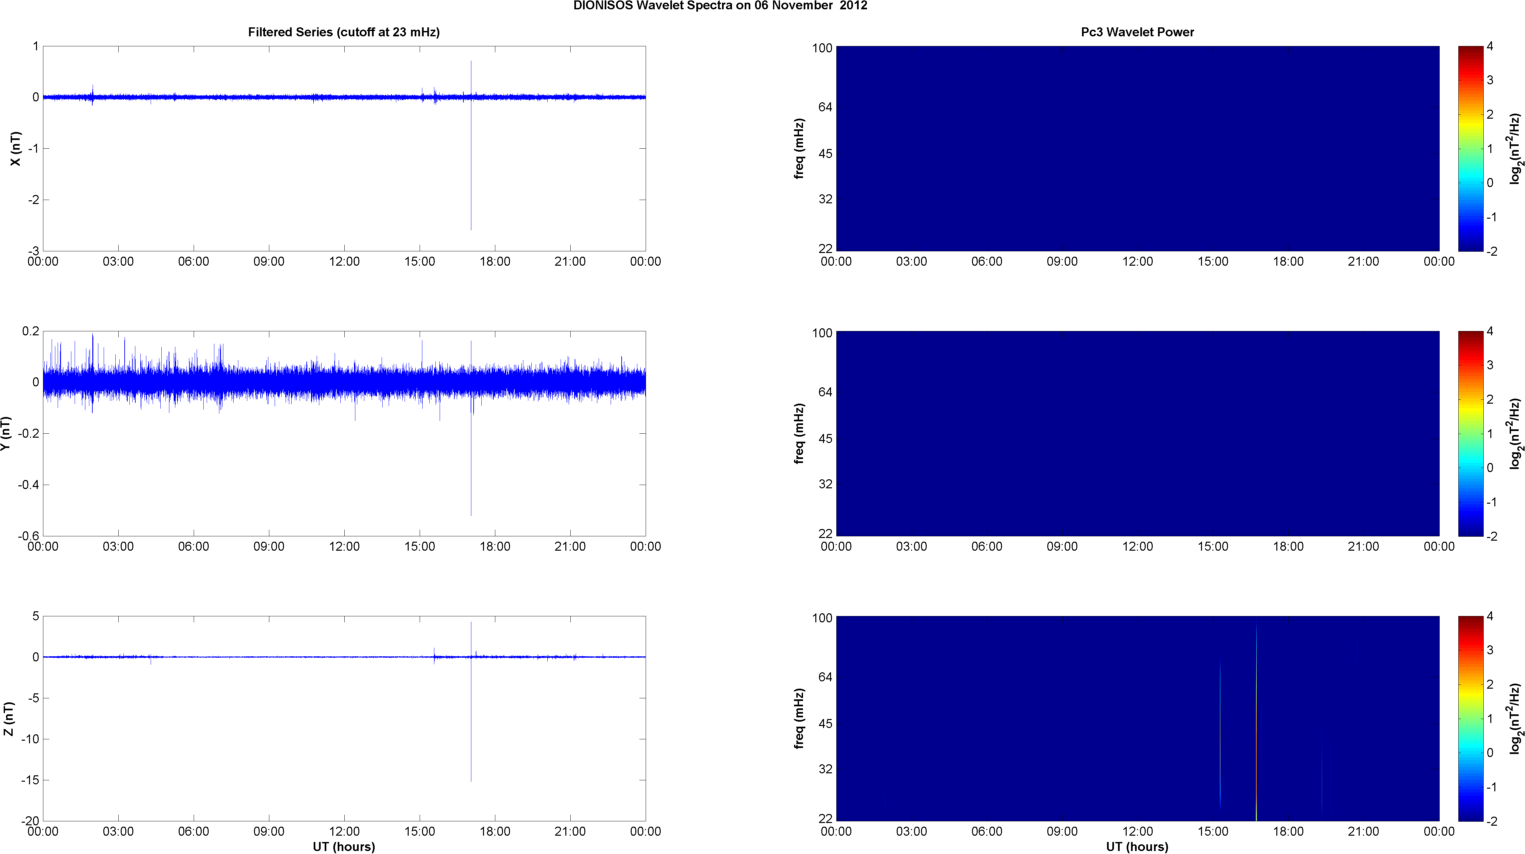Click '64' frequency tick of top wavelet plot
Image resolution: width=1525 pixels, height=854 pixels.
(x=826, y=107)
